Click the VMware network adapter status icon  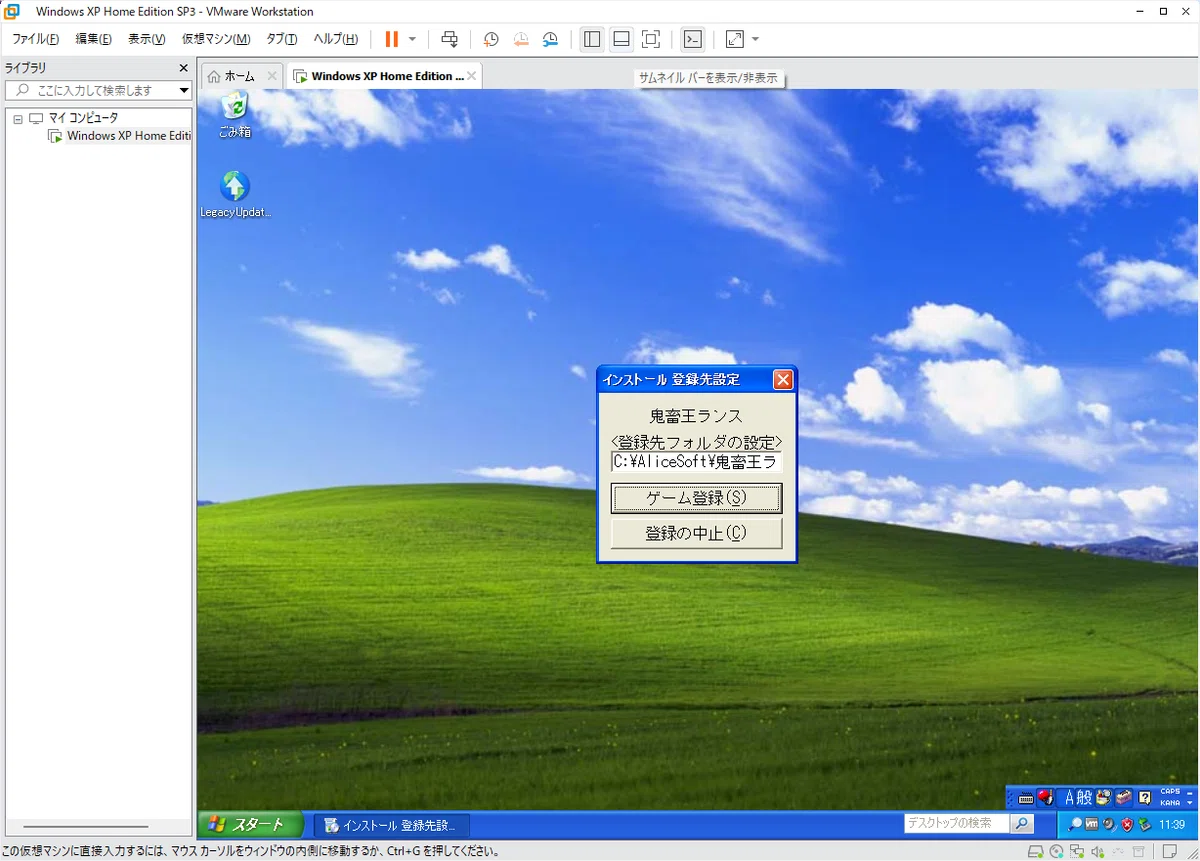(1077, 851)
